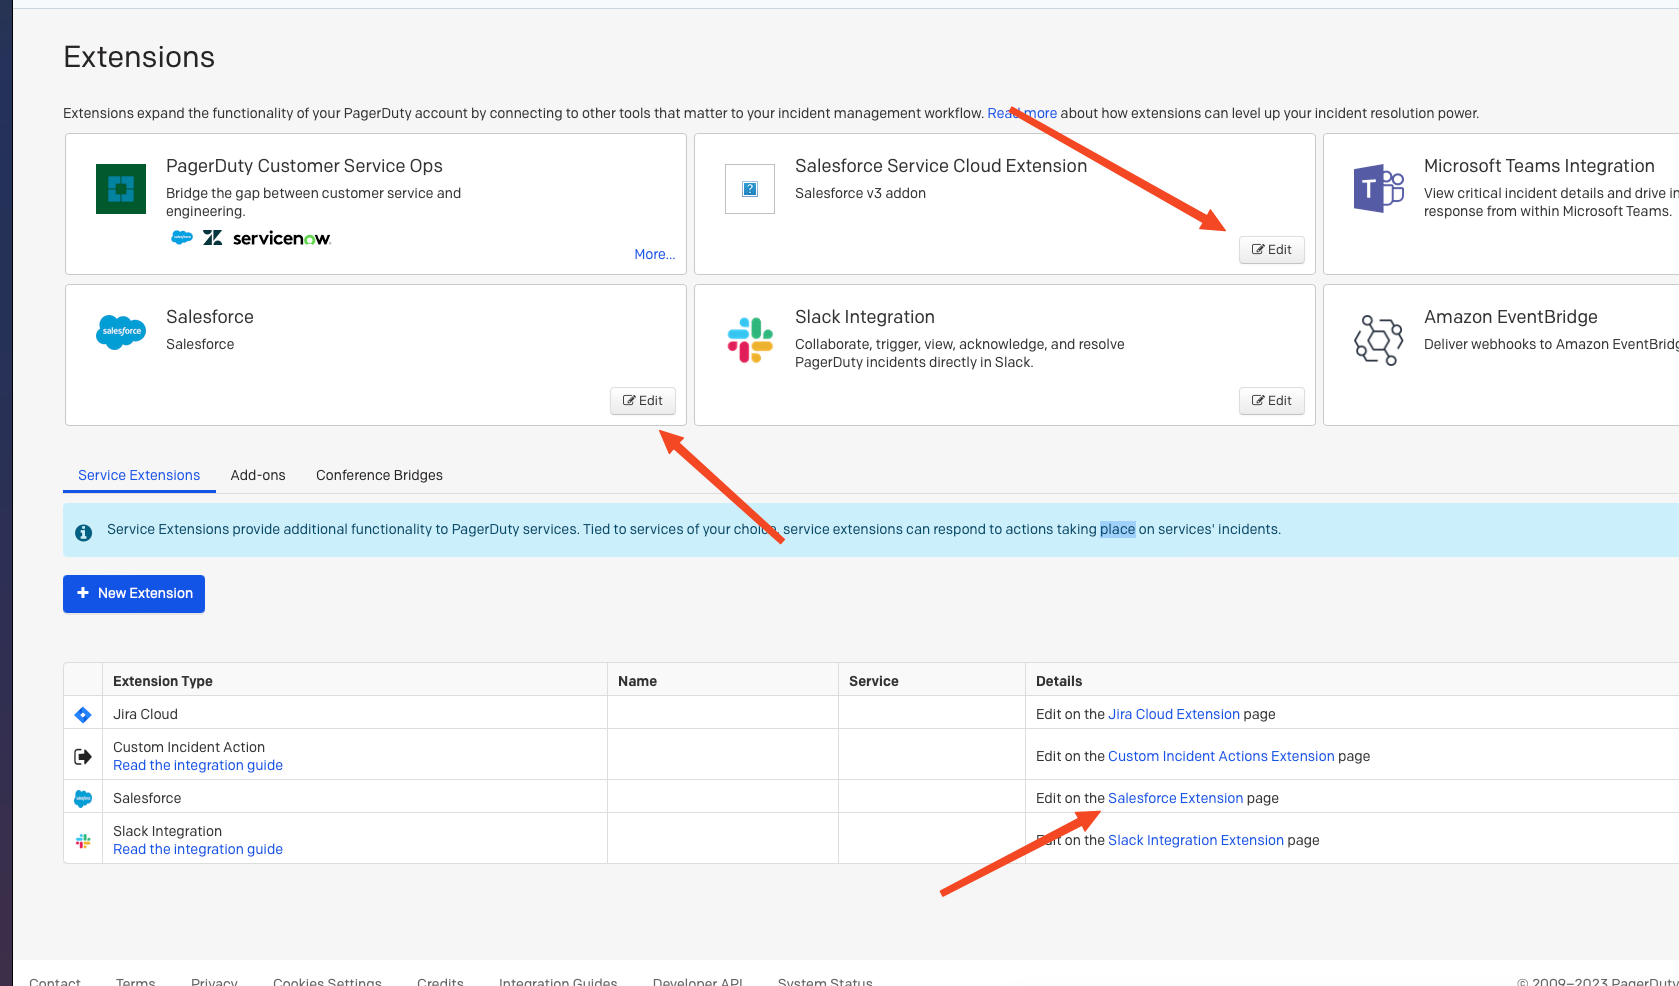The image size is (1679, 986).
Task: Select the Custom Incident Action row text
Action: point(189,747)
